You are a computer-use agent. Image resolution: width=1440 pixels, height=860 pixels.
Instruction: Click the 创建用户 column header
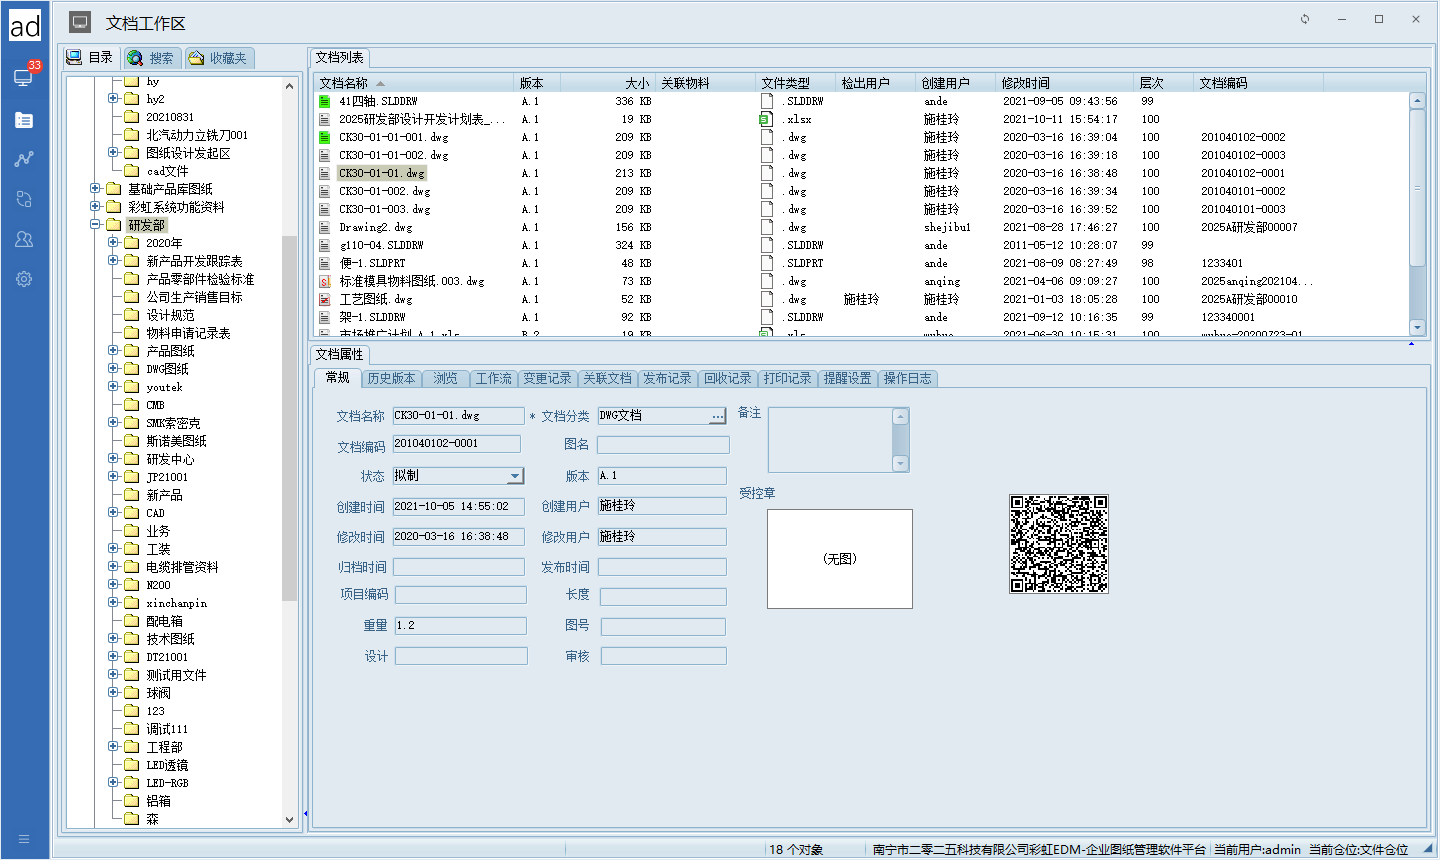[x=957, y=83]
